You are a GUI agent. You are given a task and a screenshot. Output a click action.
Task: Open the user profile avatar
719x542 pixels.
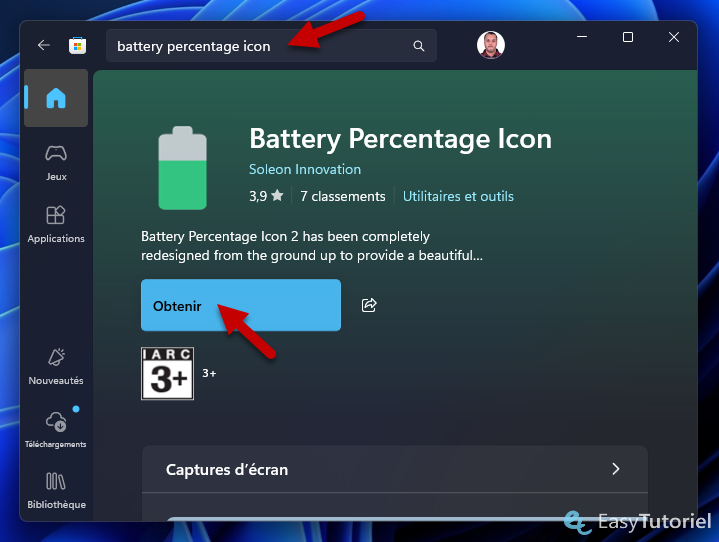point(491,45)
